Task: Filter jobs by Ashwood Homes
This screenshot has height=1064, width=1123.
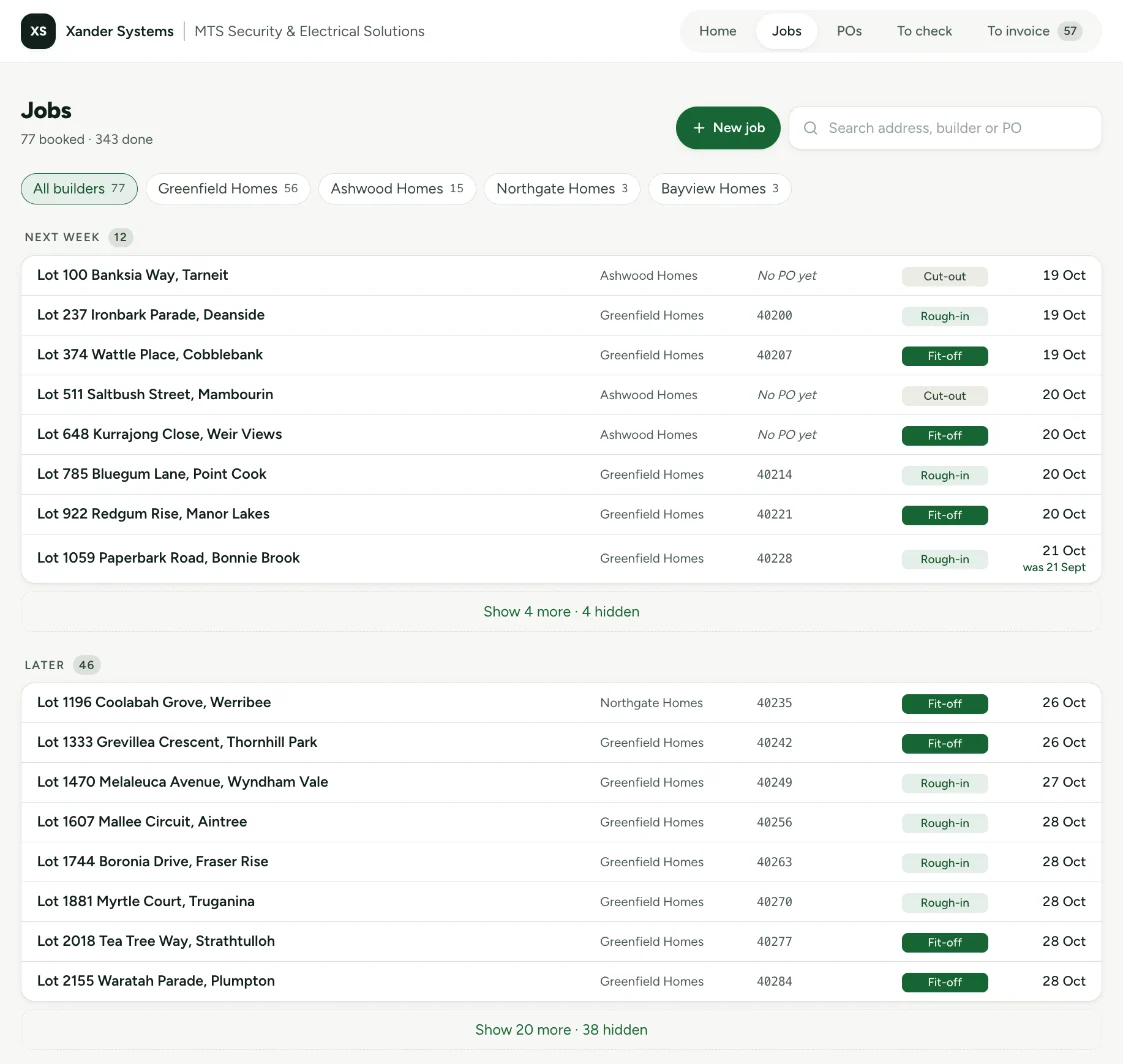Action: (x=397, y=189)
